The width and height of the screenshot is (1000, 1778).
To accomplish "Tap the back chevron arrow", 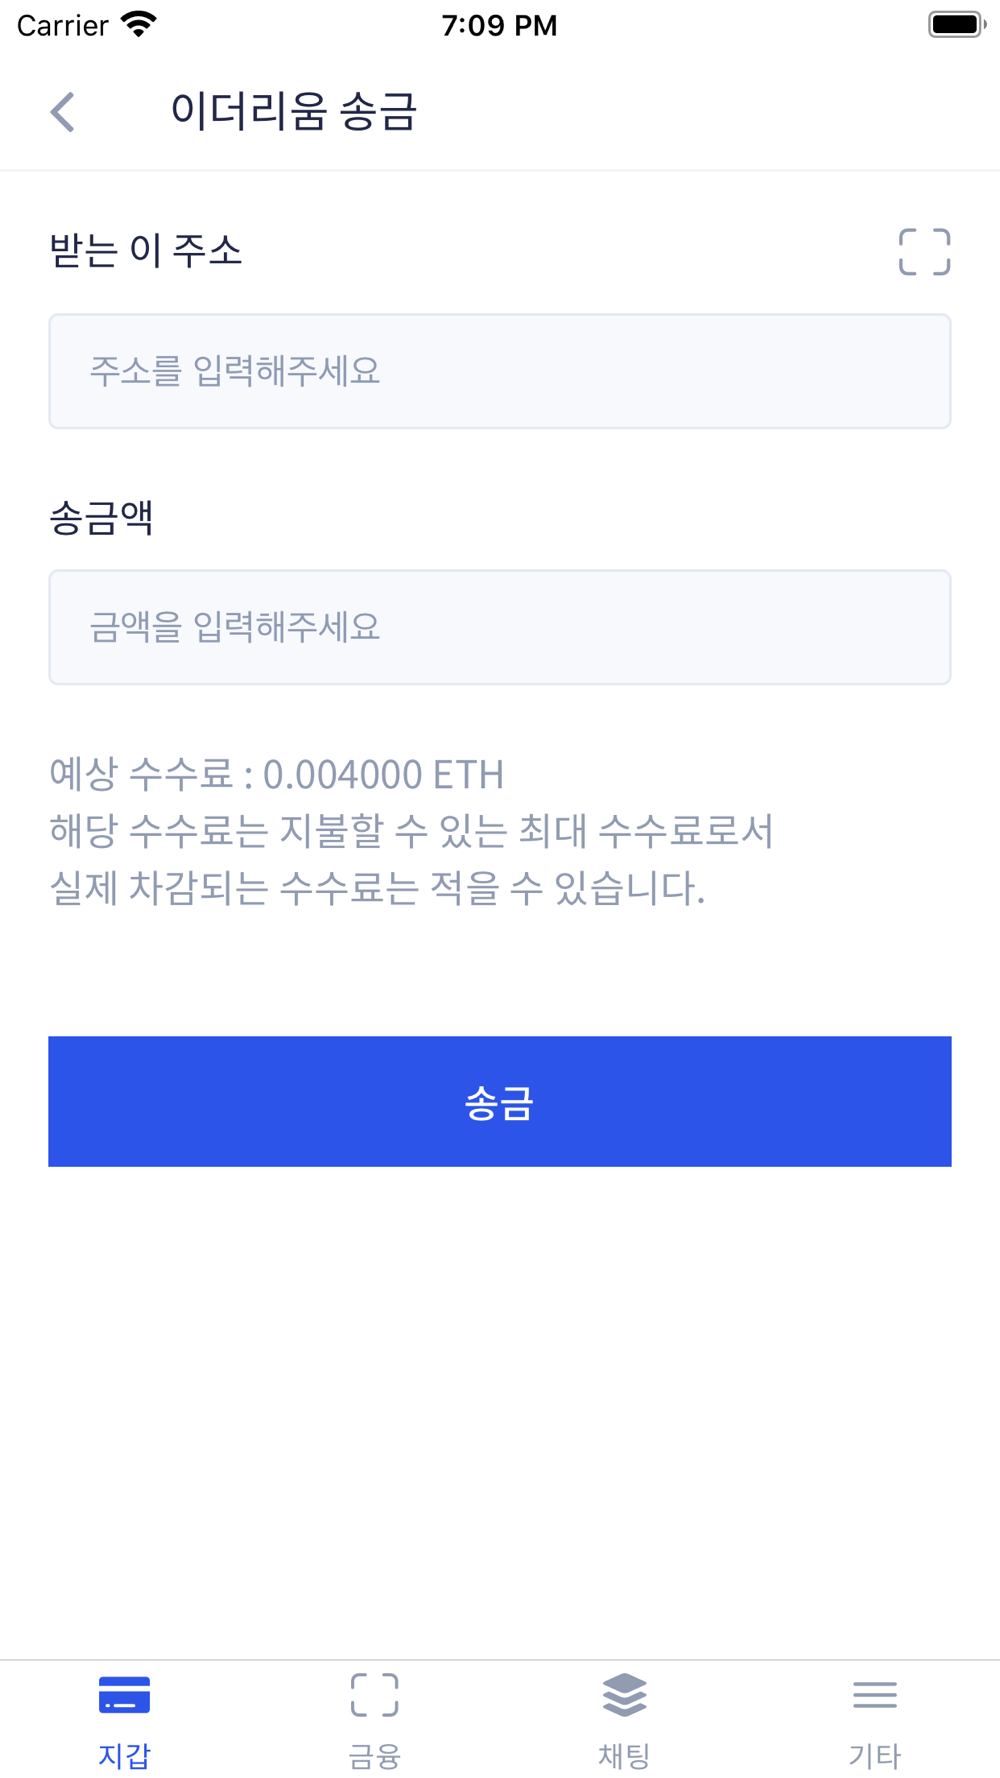I will tap(63, 112).
